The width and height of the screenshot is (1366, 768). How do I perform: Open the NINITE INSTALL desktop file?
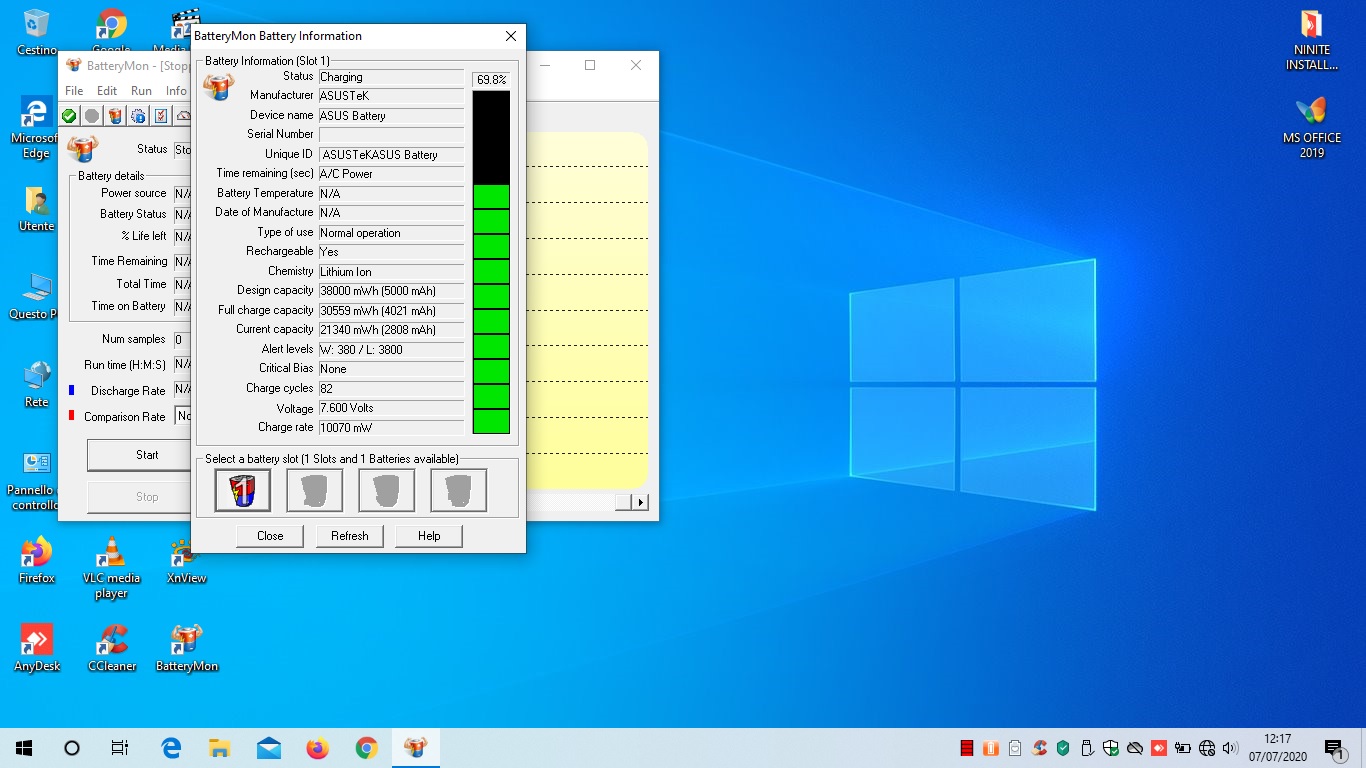[x=1311, y=40]
